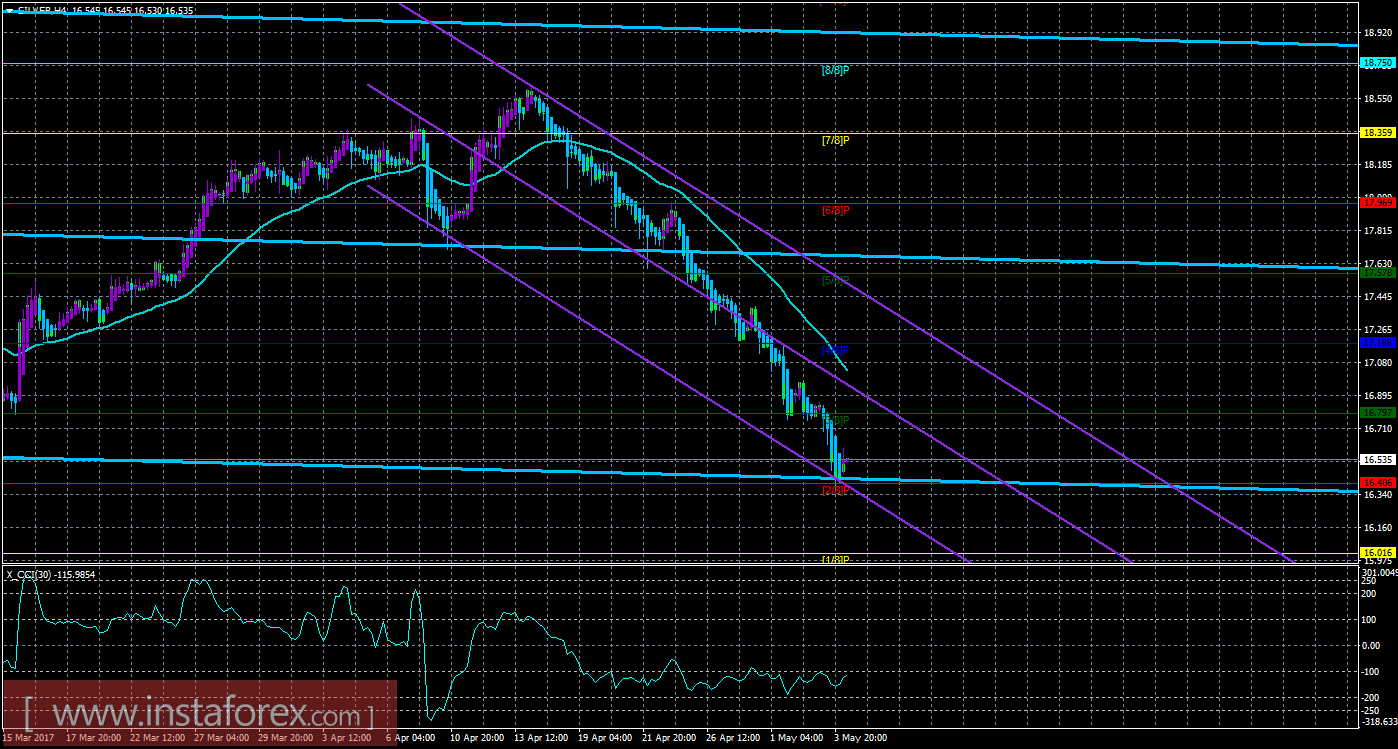Image resolution: width=1398 pixels, height=749 pixels.
Task: Select the [8/8]P Murrey level label
Action: tap(835, 70)
